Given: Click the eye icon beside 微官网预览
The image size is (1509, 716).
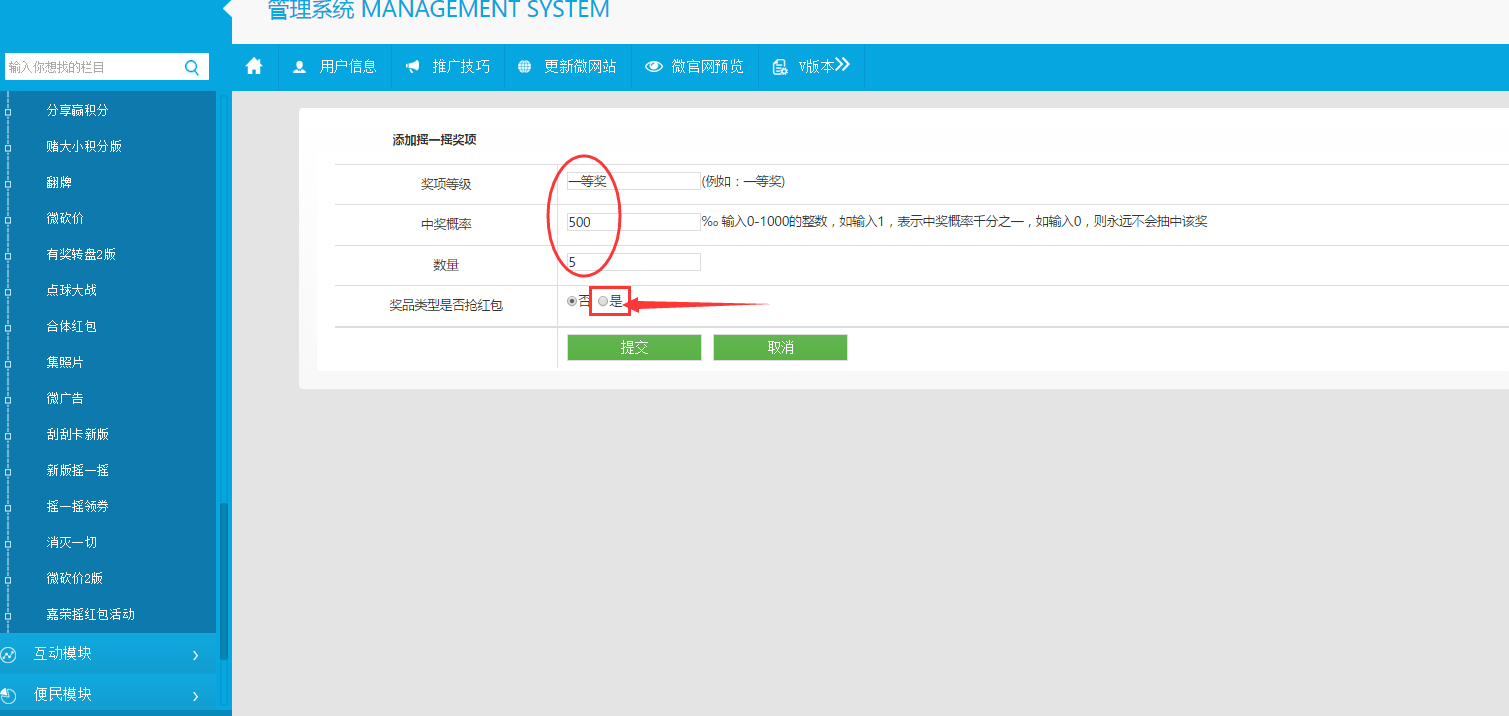Looking at the screenshot, I should coord(654,67).
